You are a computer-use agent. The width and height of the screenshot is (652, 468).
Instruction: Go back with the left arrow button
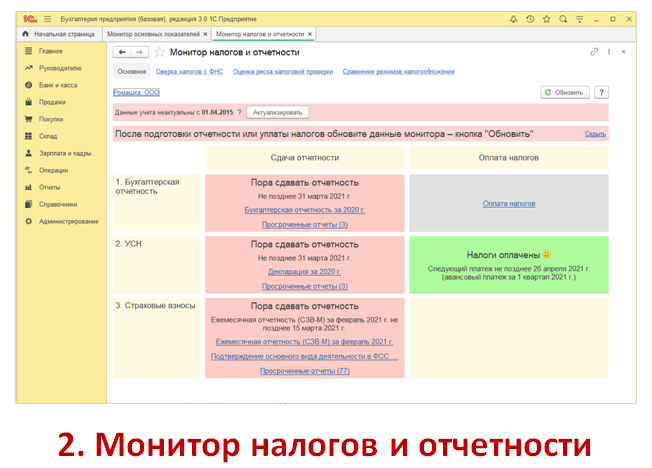click(122, 52)
